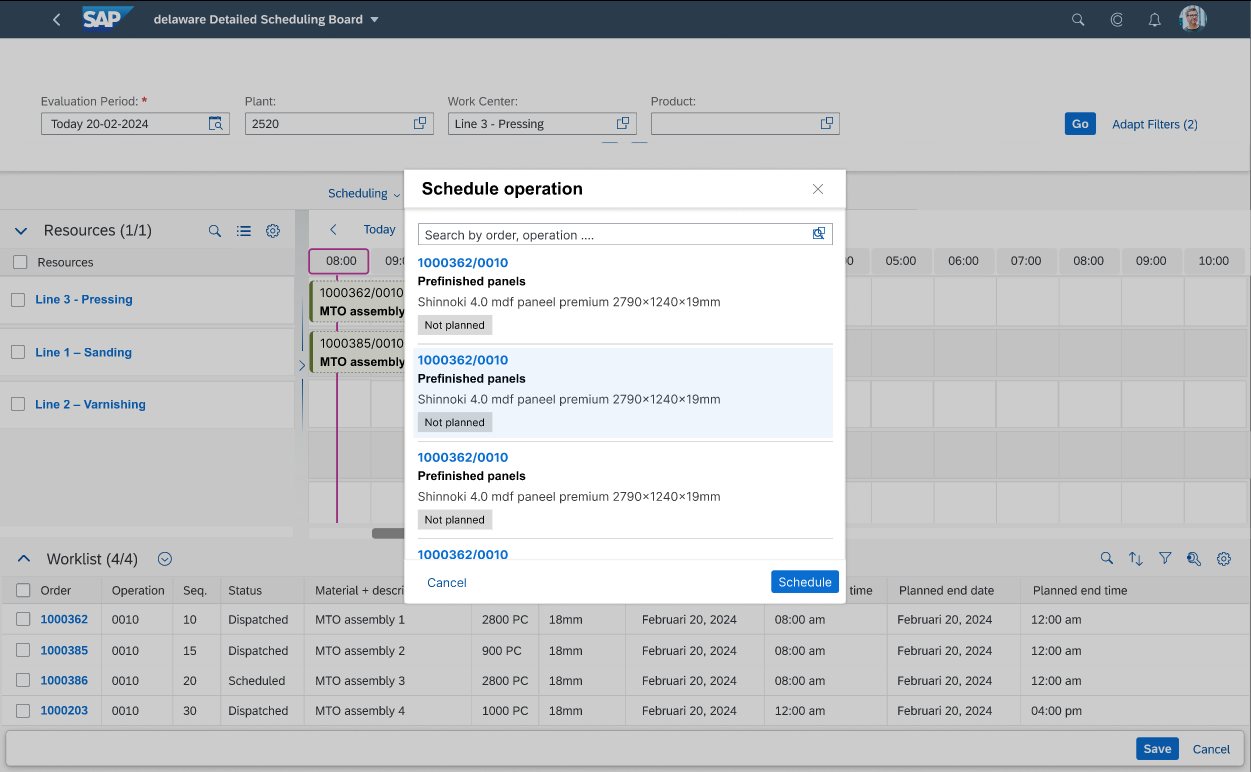Image resolution: width=1251 pixels, height=772 pixels.
Task: Click Cancel in Schedule operation dialog
Action: pyautogui.click(x=446, y=582)
